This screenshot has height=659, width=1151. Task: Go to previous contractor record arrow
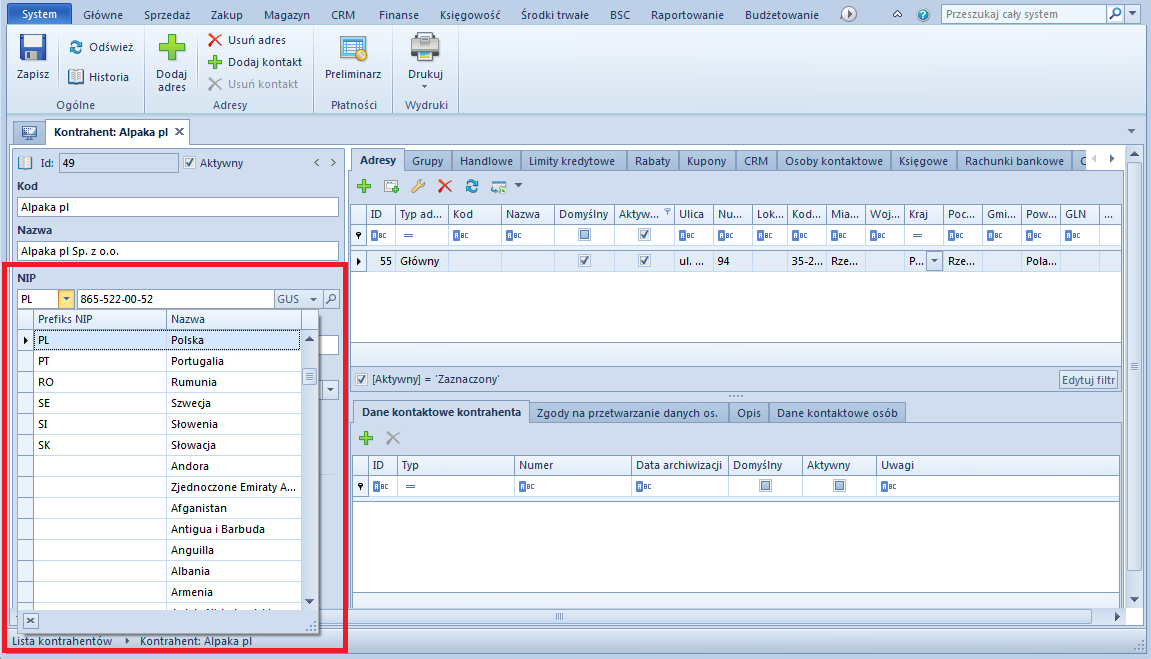tap(317, 162)
